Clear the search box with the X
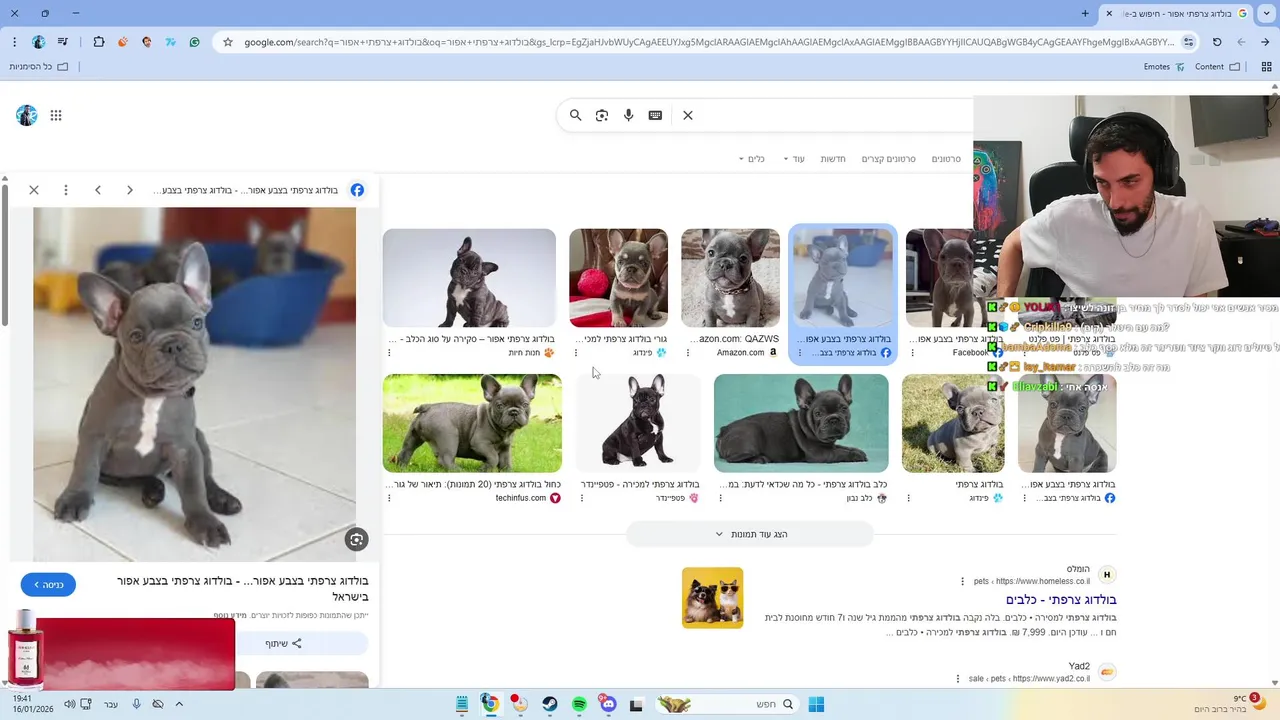 (688, 115)
